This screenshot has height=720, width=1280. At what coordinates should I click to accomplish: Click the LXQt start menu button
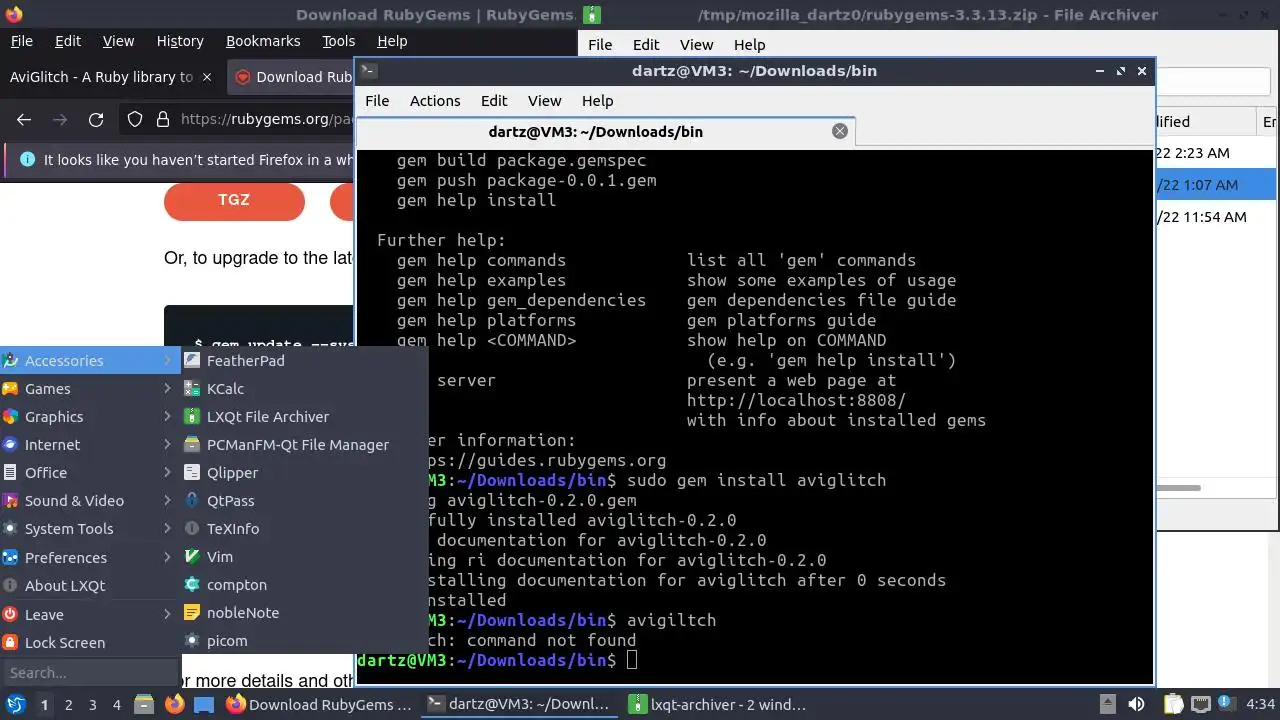tap(15, 704)
